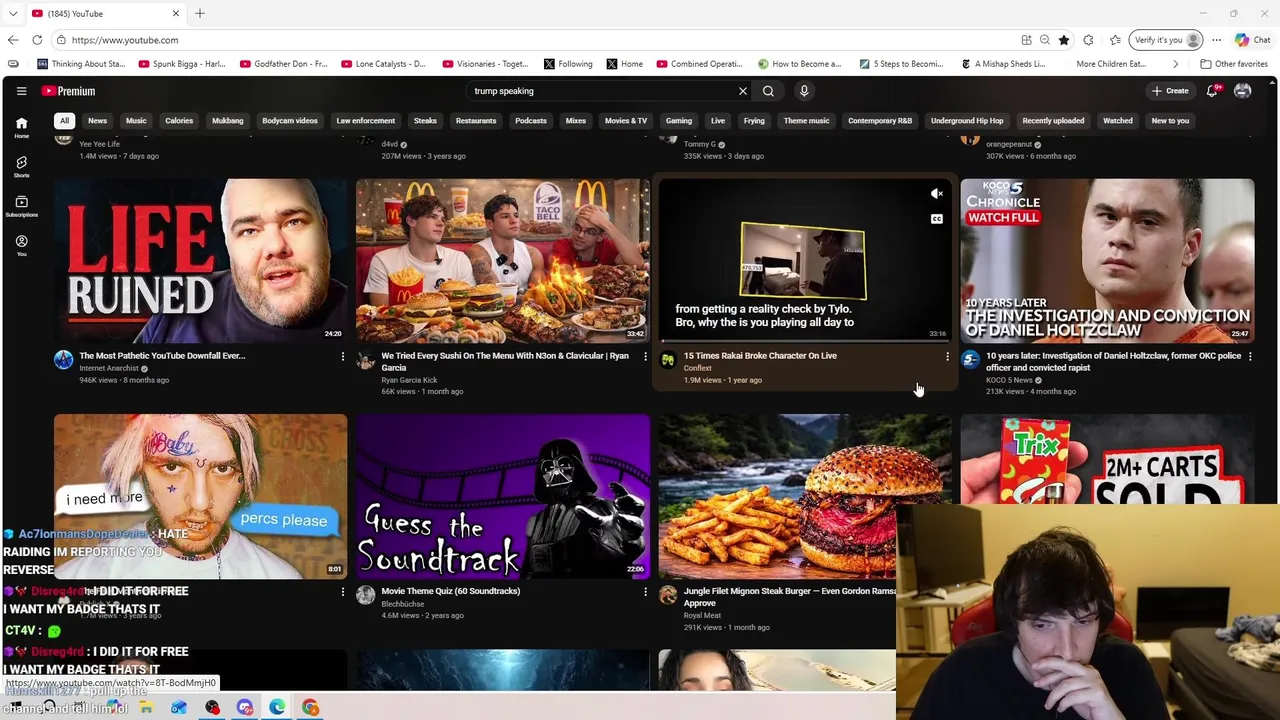
Task: Toggle captions on the Rakai preview
Action: tap(936, 219)
